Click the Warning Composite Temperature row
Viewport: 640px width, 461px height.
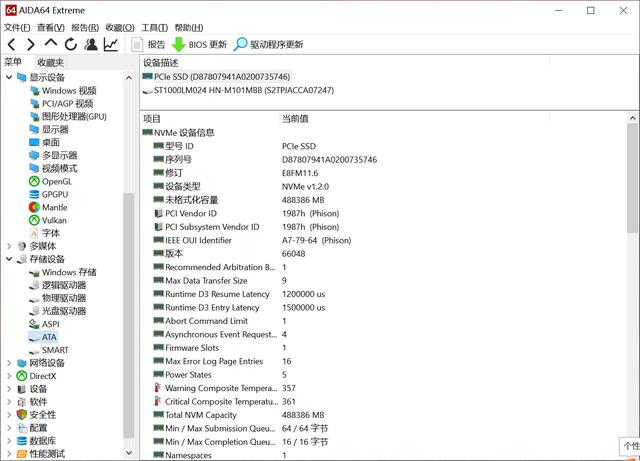coord(224,388)
